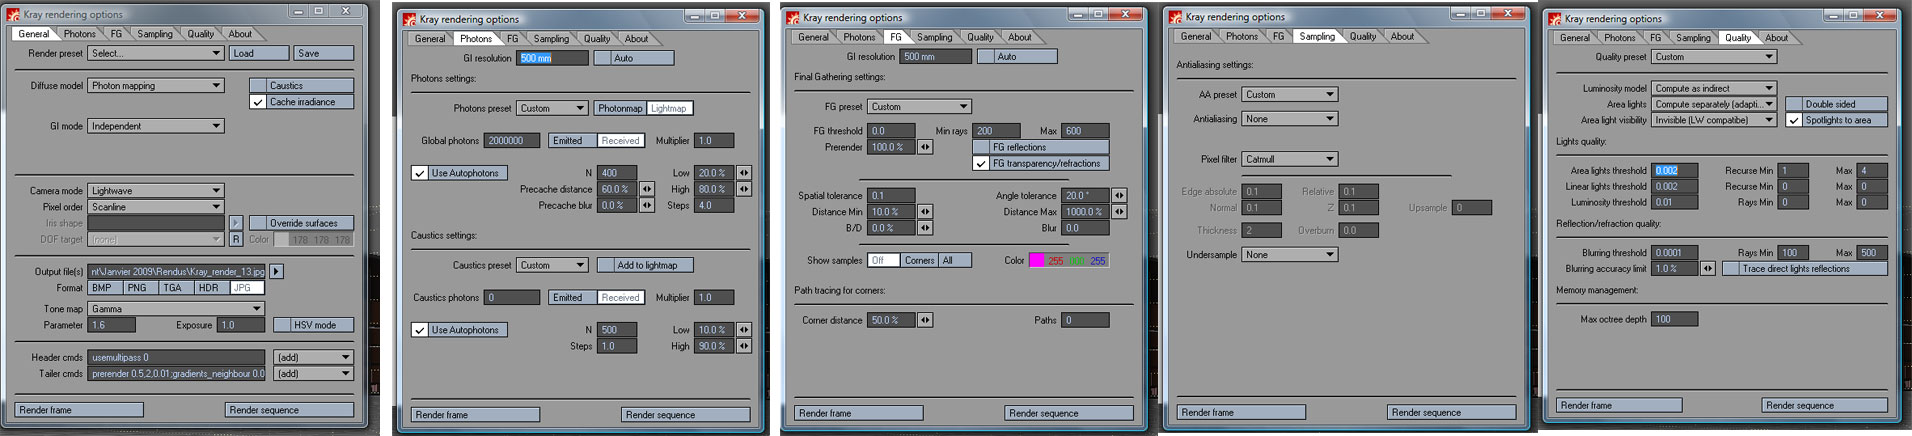Open the Diffuse model dropdown
The height and width of the screenshot is (436, 1912).
156,86
